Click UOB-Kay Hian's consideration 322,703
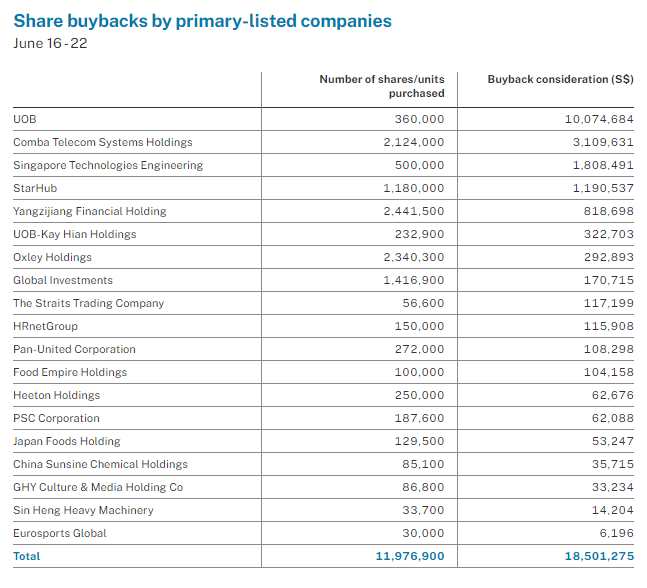647x588 pixels. [x=609, y=234]
